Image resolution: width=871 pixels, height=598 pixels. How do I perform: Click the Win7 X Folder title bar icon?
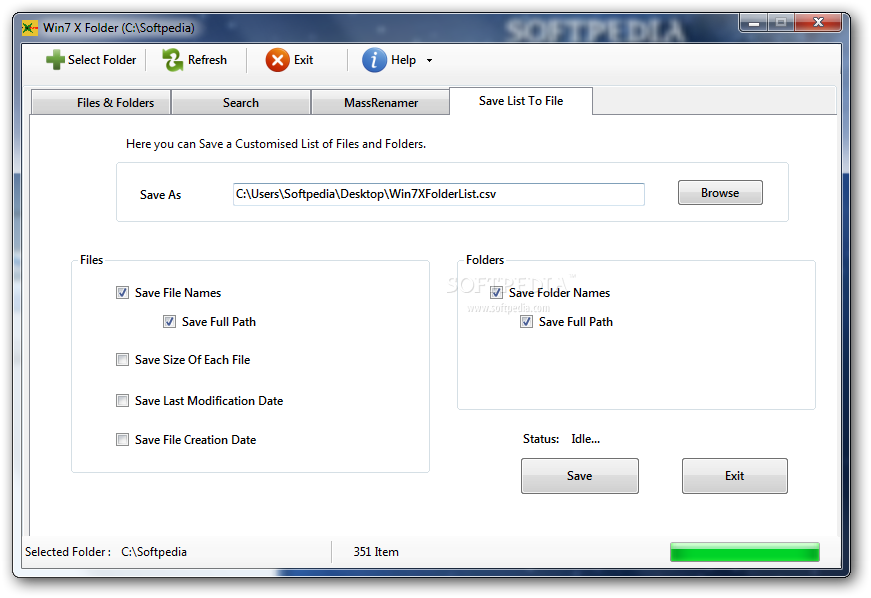(30, 28)
